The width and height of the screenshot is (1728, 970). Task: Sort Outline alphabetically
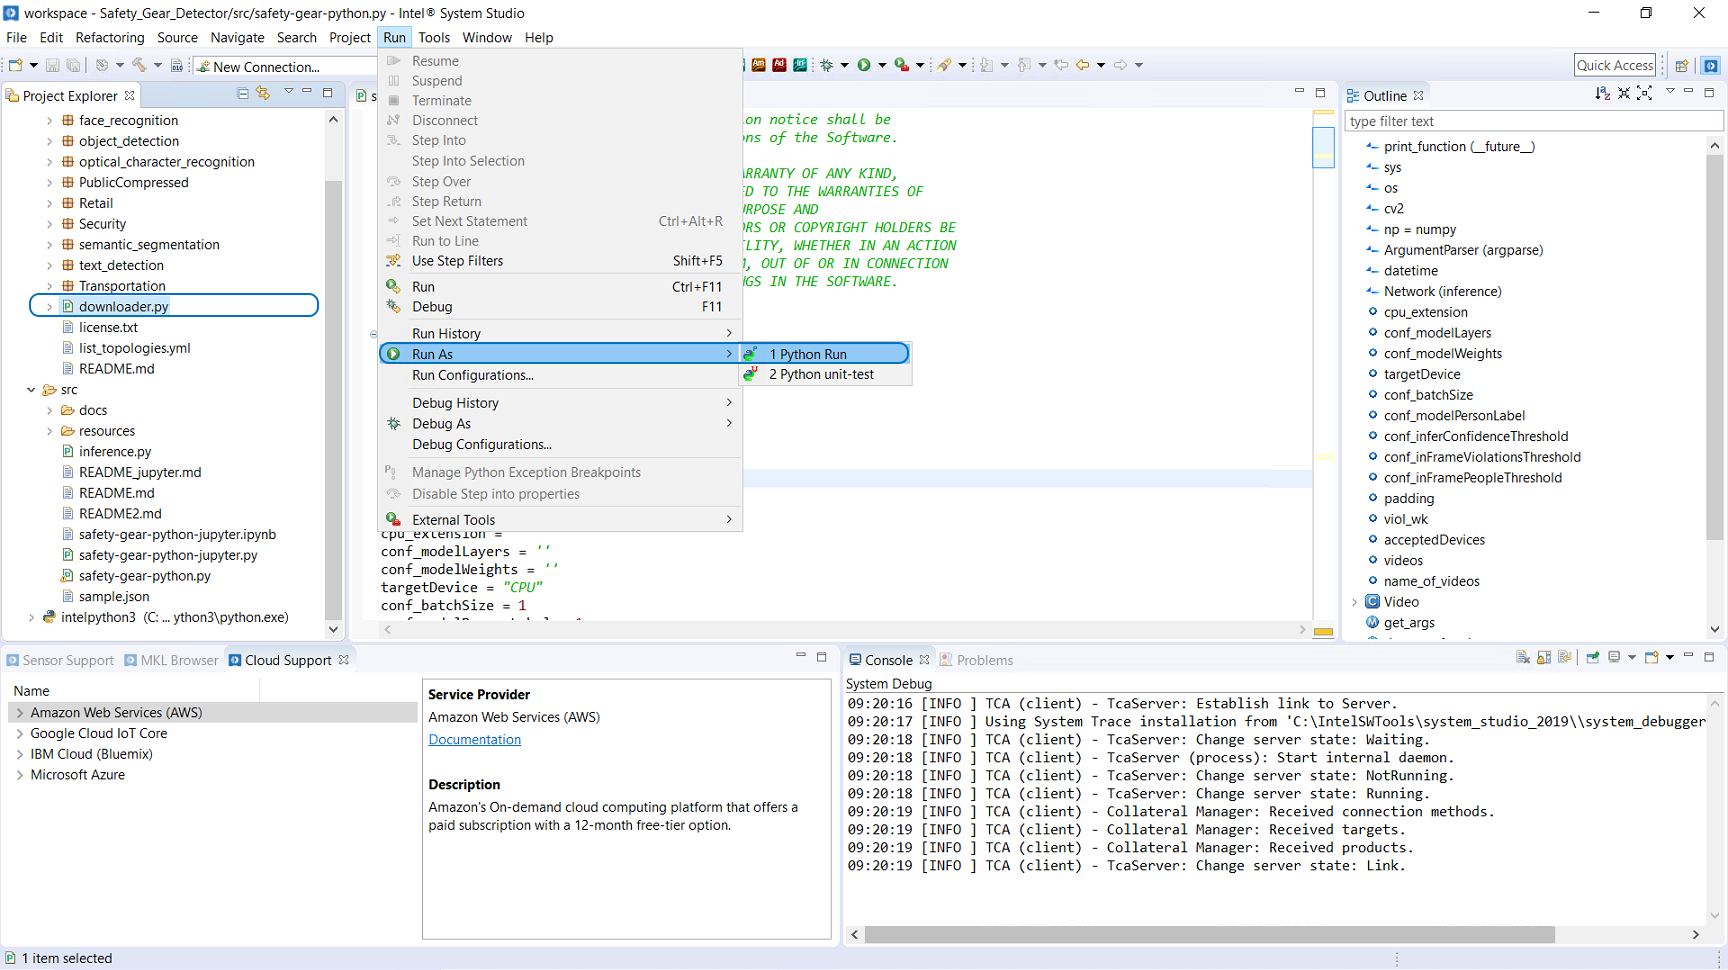tap(1603, 93)
